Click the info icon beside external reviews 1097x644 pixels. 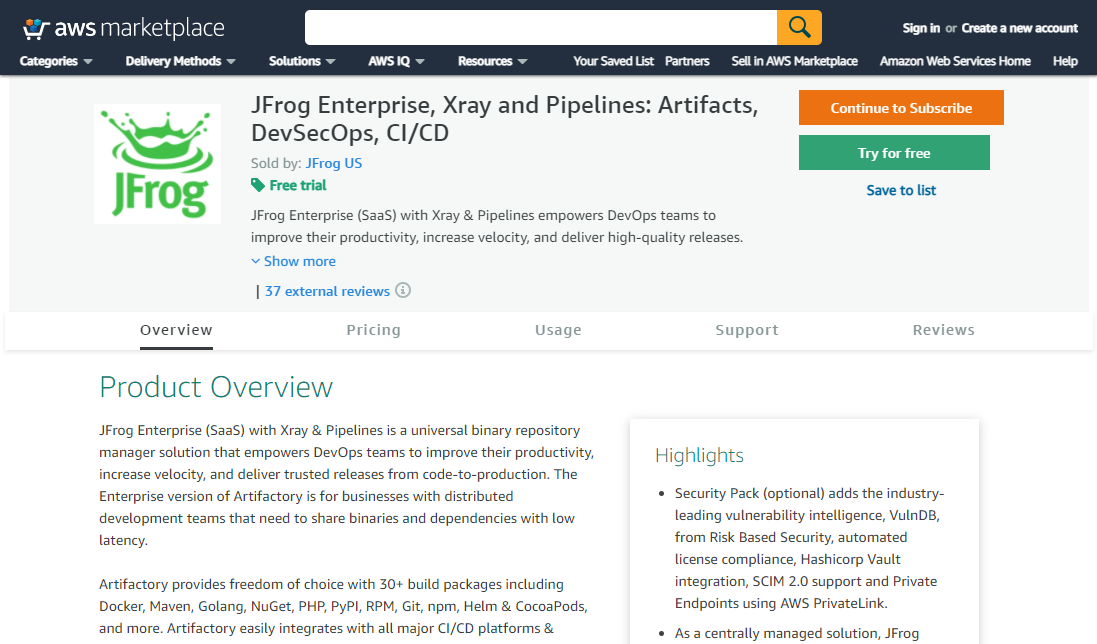tap(403, 291)
